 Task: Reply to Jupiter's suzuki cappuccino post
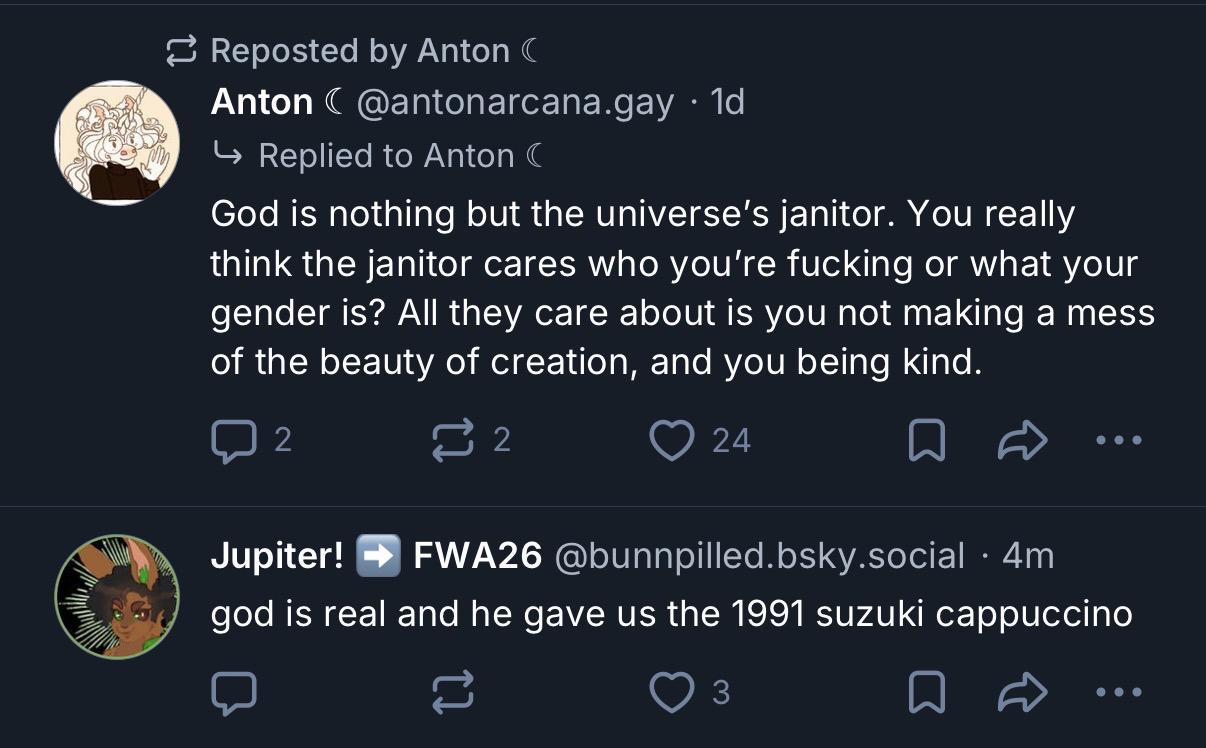233,692
